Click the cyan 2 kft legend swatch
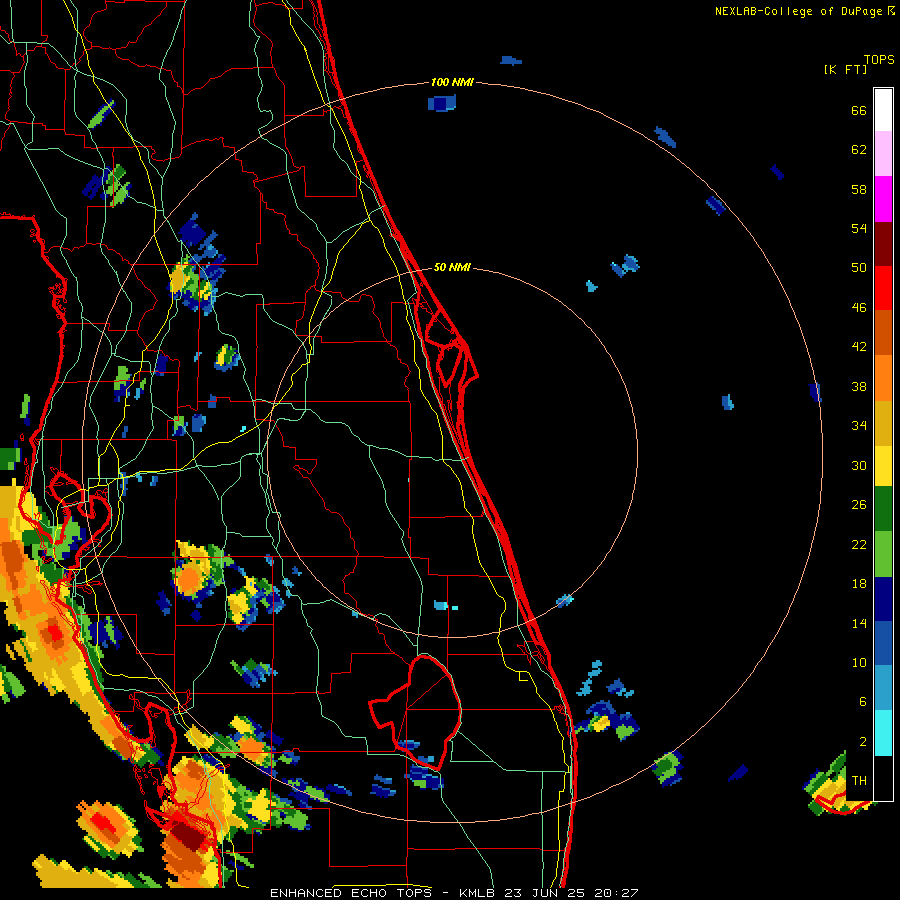 click(883, 733)
